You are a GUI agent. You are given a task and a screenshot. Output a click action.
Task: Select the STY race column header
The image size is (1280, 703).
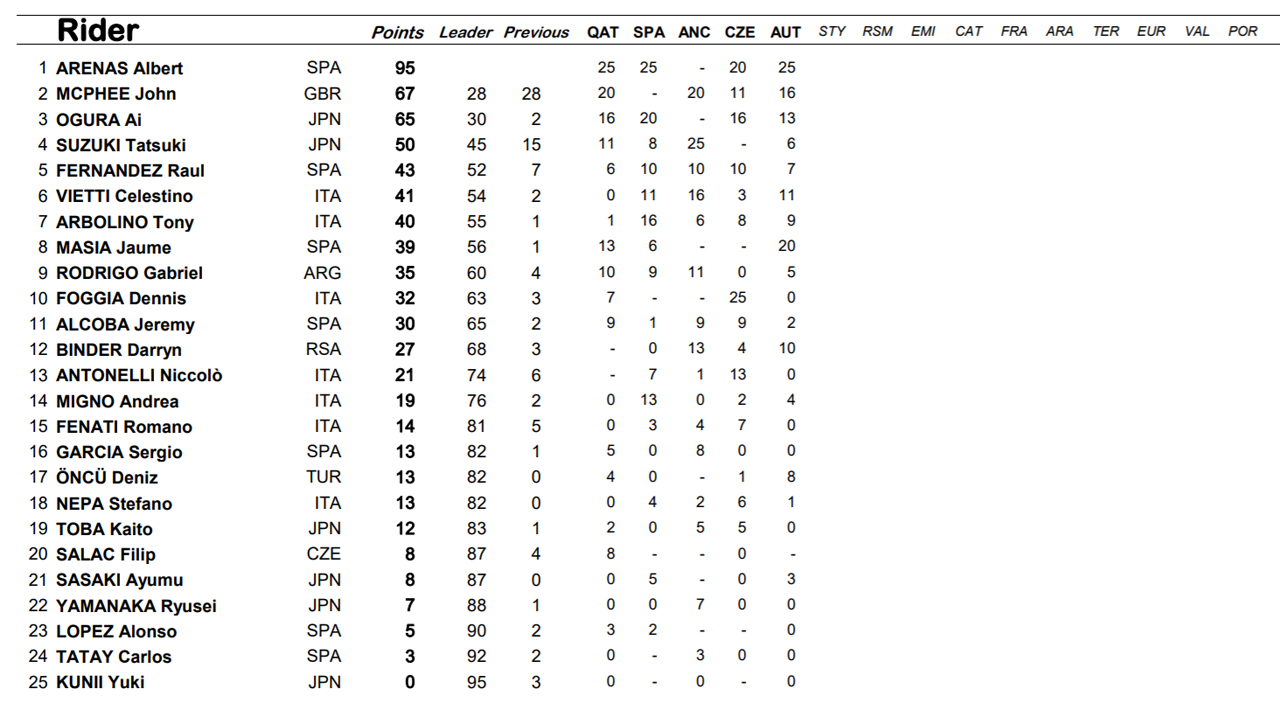[832, 31]
